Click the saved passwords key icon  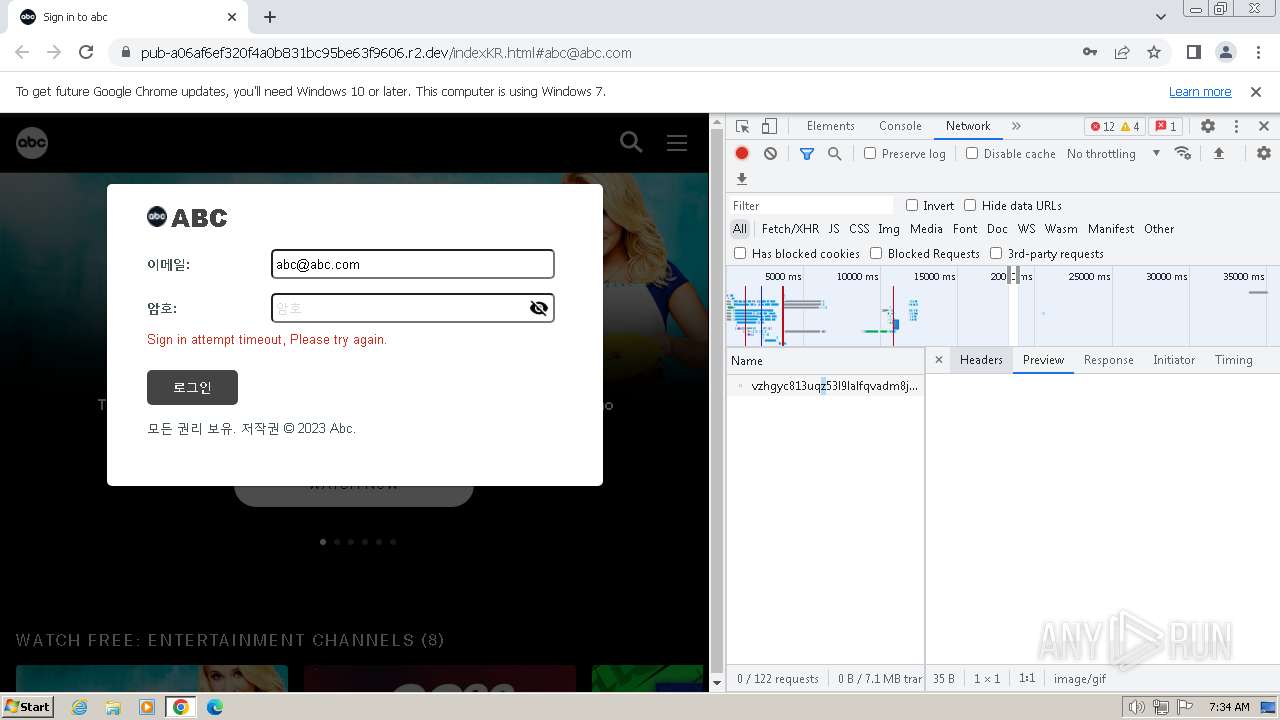[1090, 52]
